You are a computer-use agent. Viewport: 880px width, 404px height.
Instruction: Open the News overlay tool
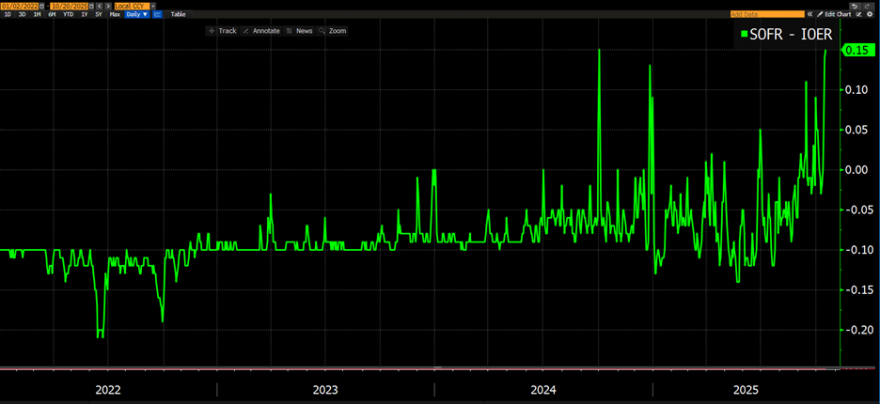tap(299, 31)
